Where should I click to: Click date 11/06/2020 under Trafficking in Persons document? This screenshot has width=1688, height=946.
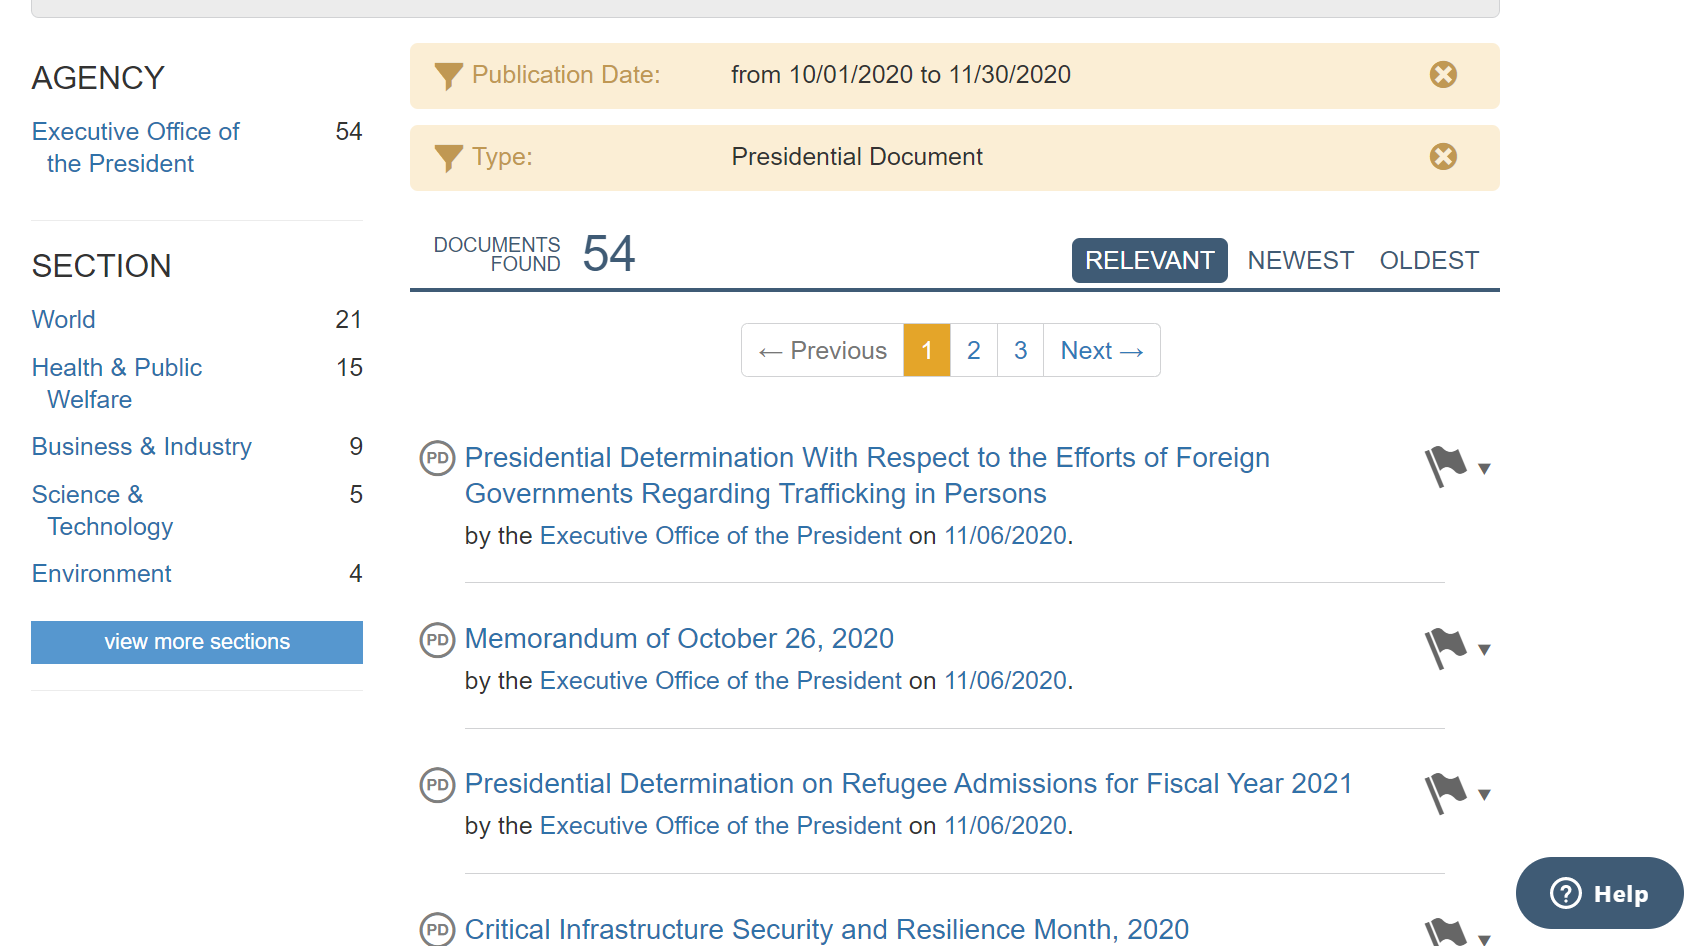tap(1005, 535)
